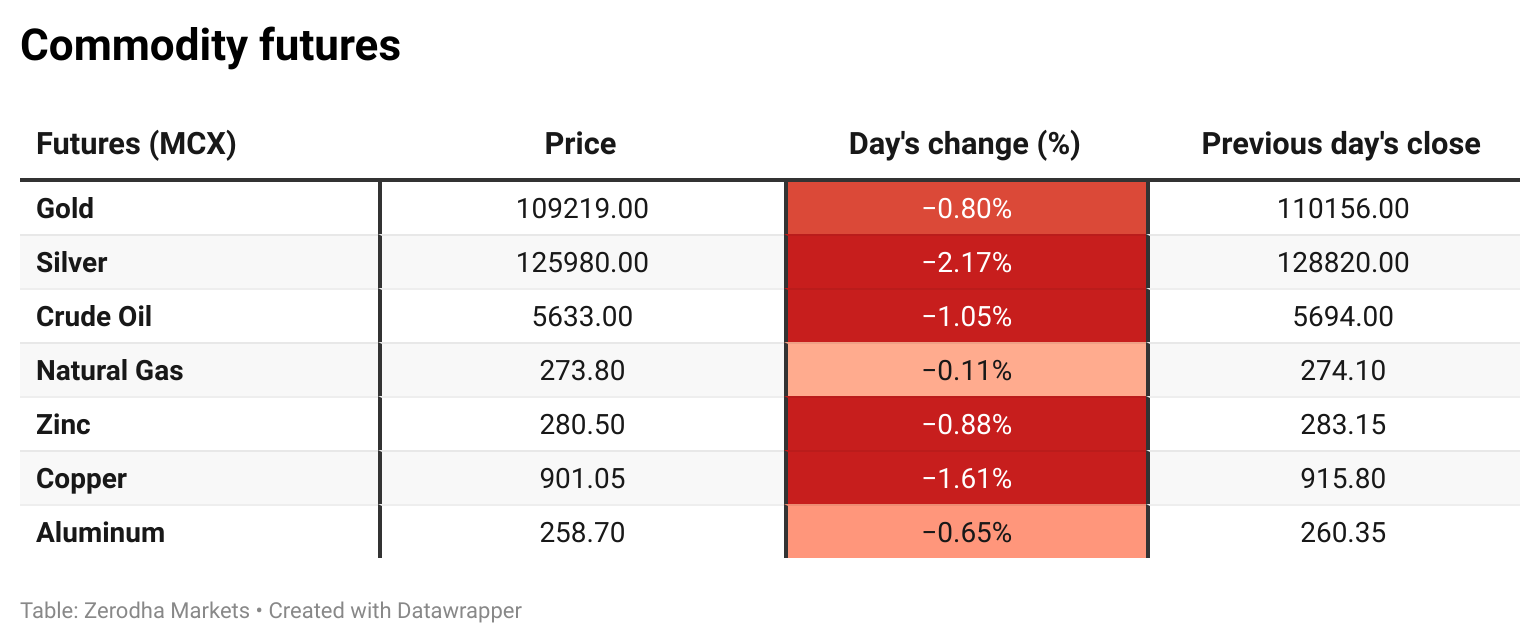This screenshot has height=644, width=1540.
Task: Select the Copper row label
Action: click(x=81, y=479)
